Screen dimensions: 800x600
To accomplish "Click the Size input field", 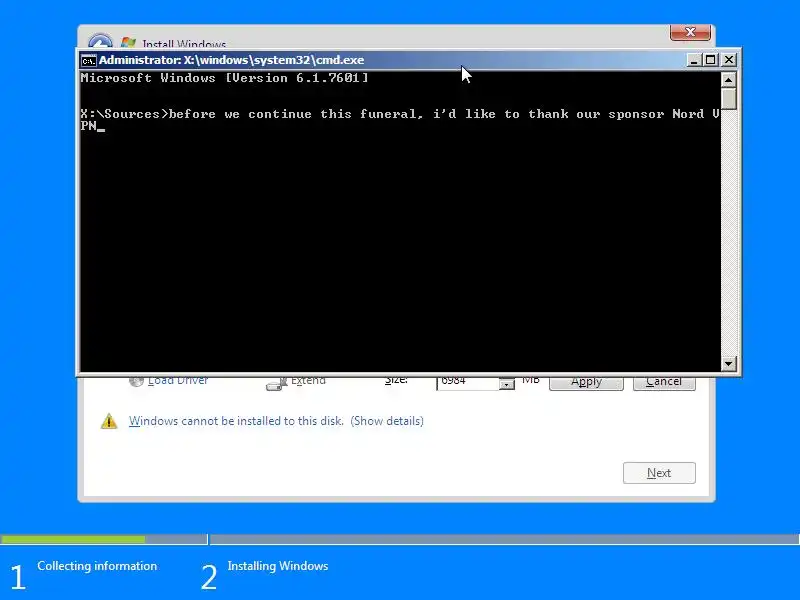I will click(x=468, y=383).
